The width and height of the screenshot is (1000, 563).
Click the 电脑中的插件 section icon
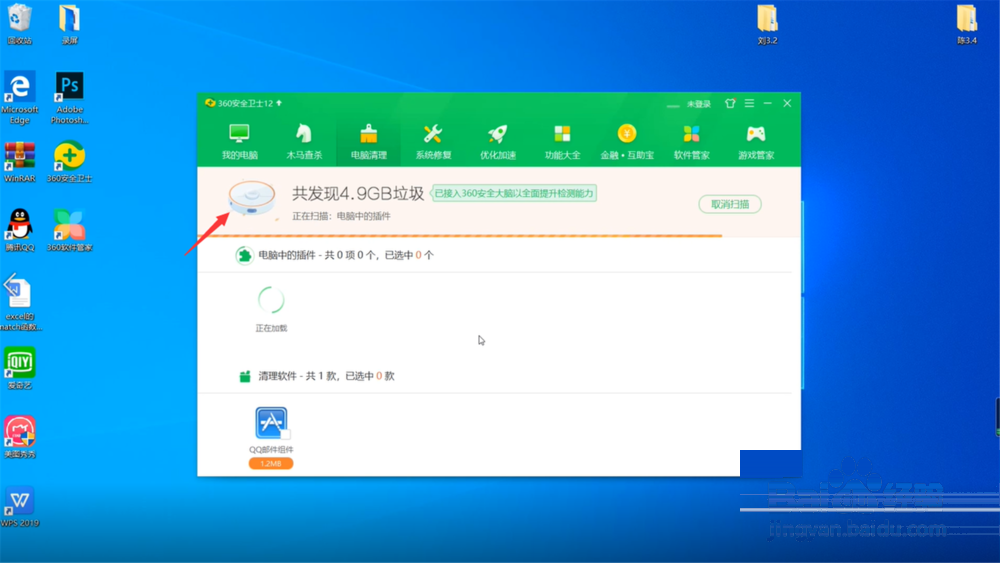pyautogui.click(x=244, y=255)
